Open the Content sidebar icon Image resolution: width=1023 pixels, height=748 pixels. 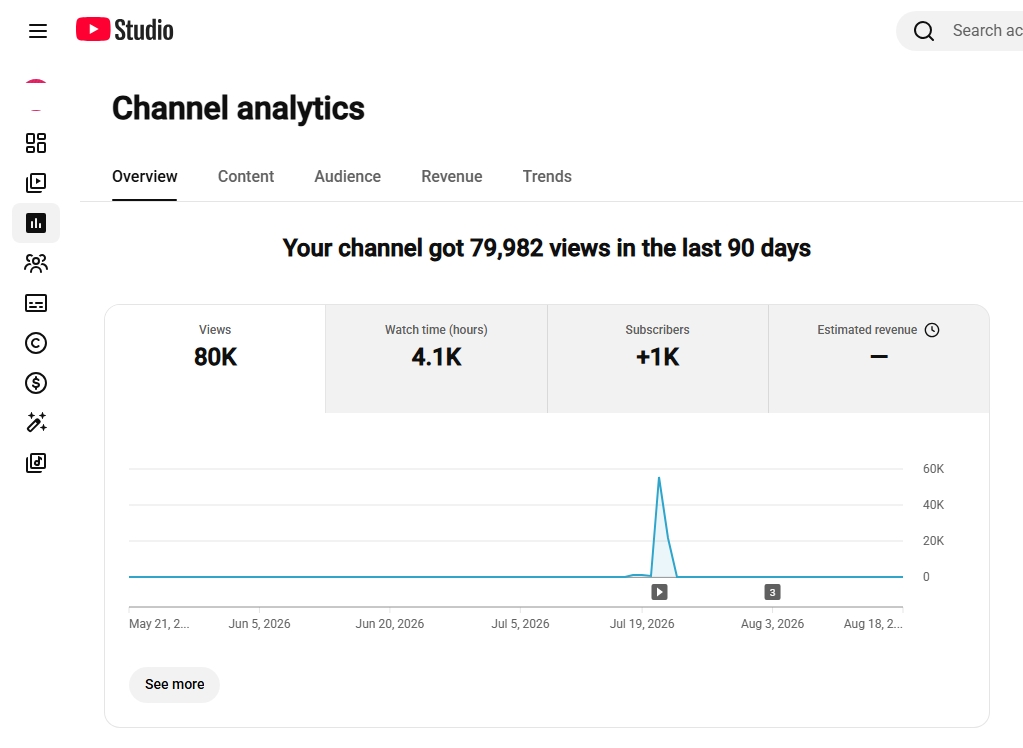(36, 183)
